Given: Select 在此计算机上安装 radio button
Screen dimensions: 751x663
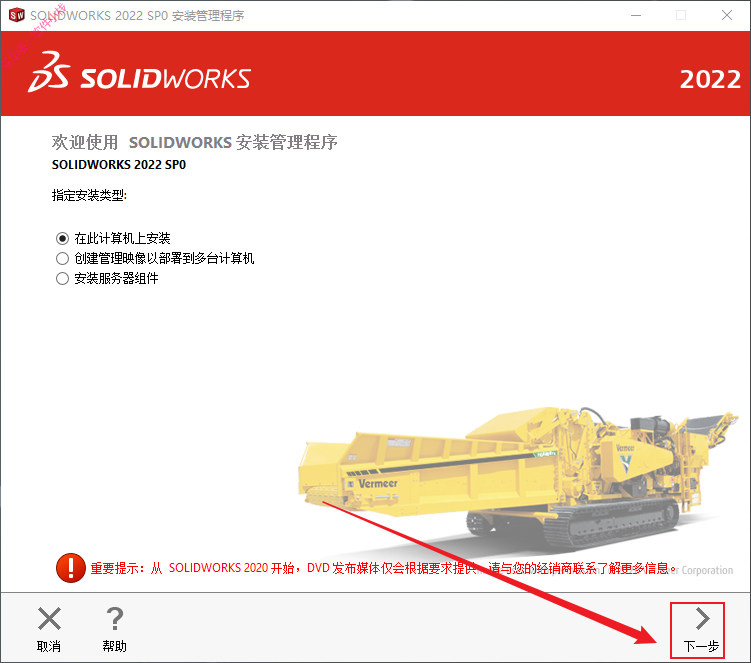Looking at the screenshot, I should tap(62, 238).
